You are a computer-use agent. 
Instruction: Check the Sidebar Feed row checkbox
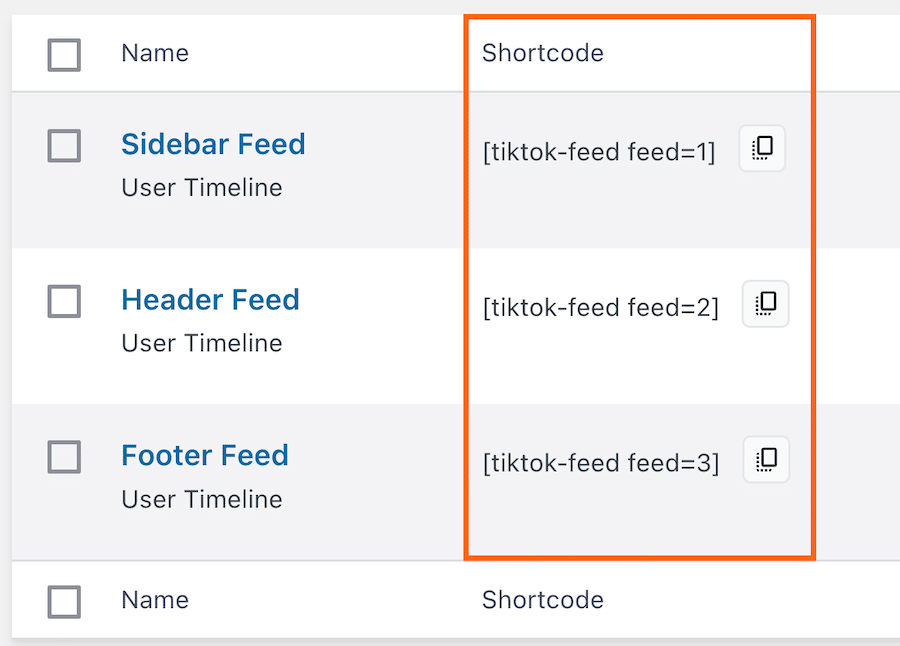[x=64, y=146]
